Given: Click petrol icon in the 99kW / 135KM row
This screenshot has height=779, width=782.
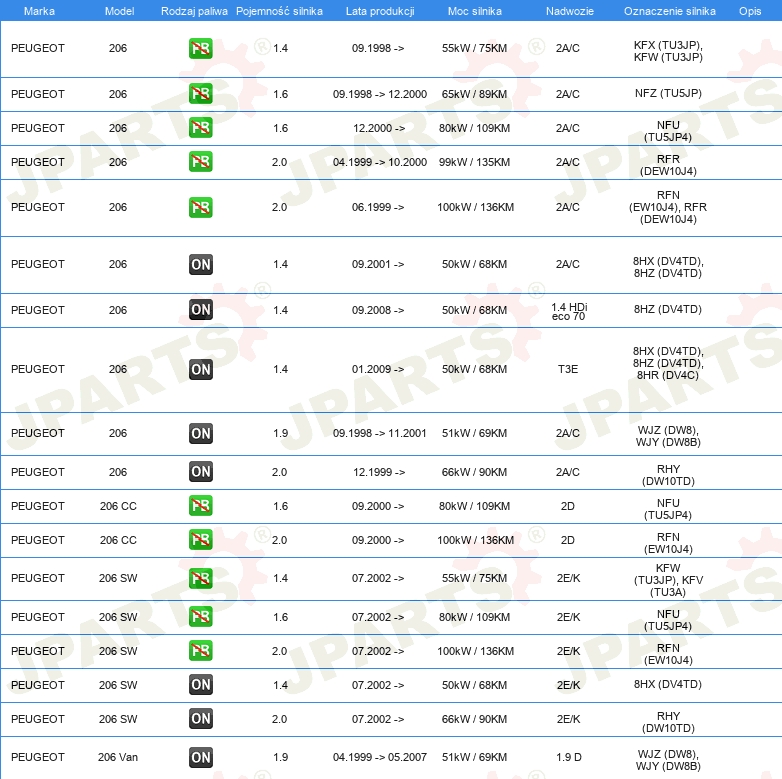Looking at the screenshot, I should coord(201,162).
